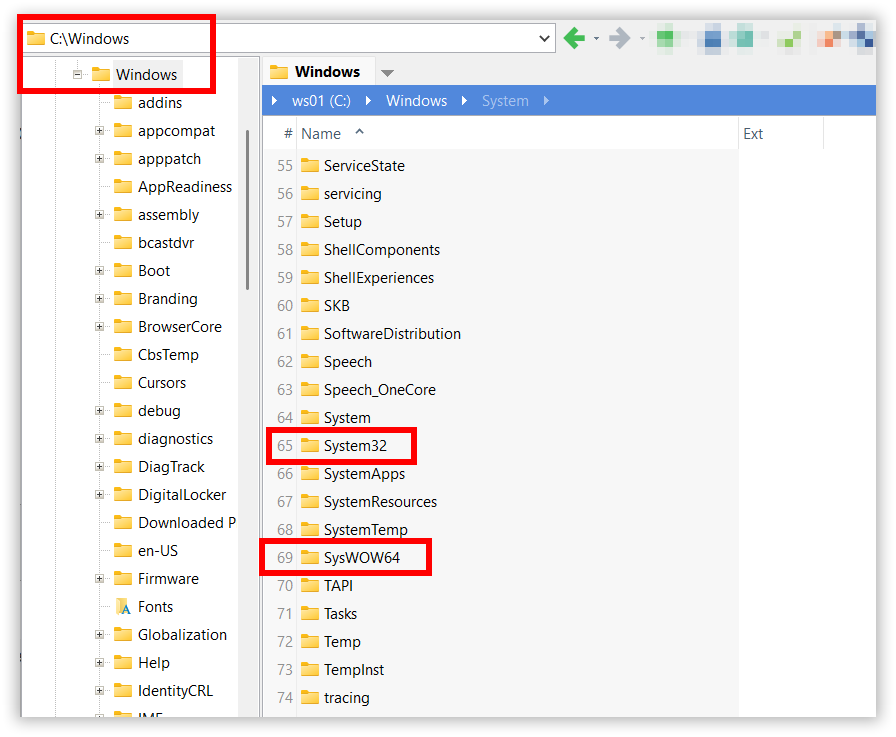Expand the BrowserCore tree node

(x=99, y=327)
